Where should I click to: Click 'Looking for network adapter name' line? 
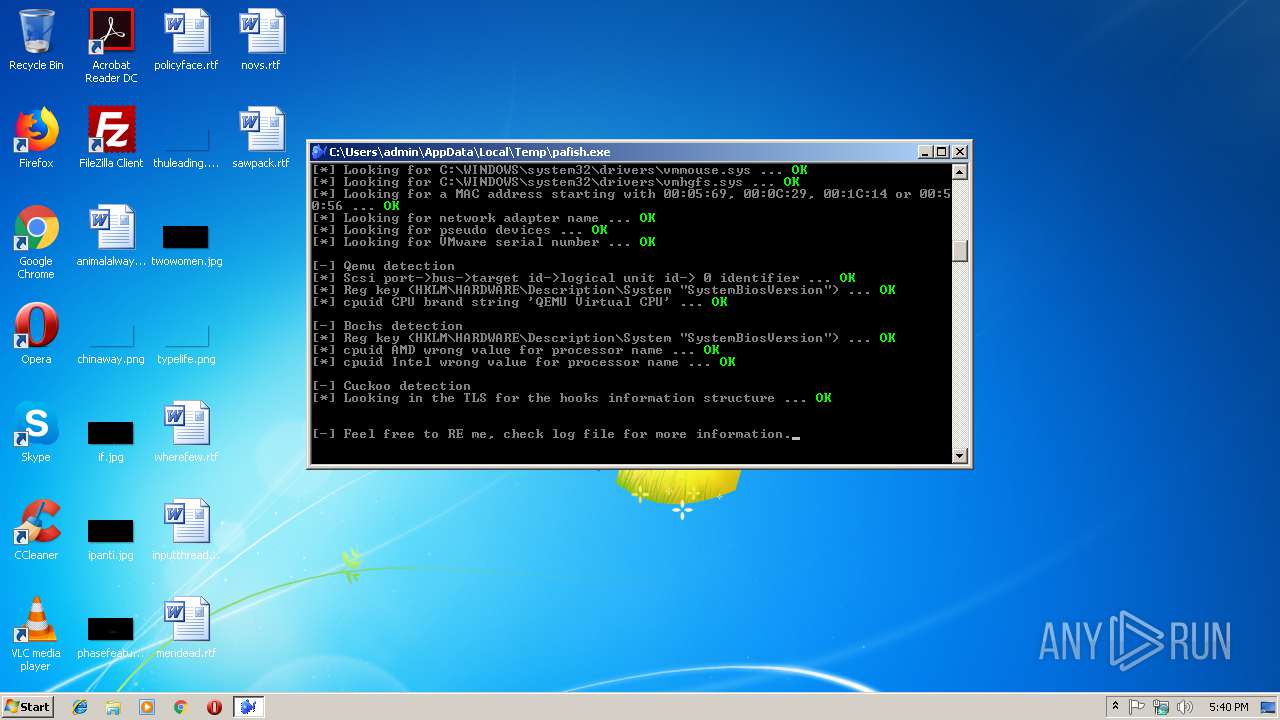pyautogui.click(x=484, y=218)
